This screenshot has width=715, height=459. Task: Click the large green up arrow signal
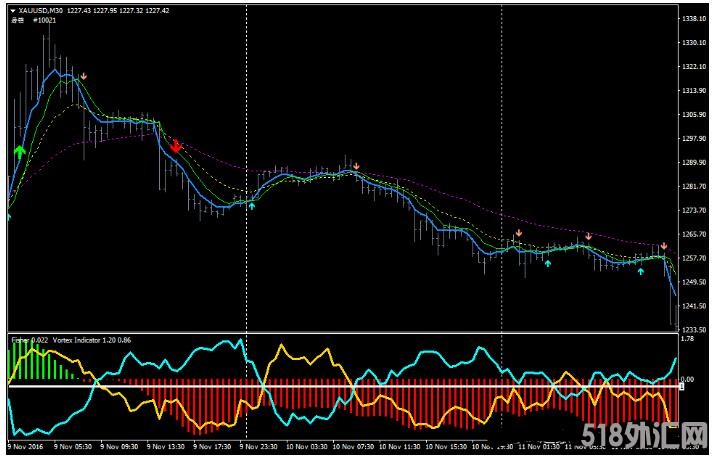tap(19, 151)
